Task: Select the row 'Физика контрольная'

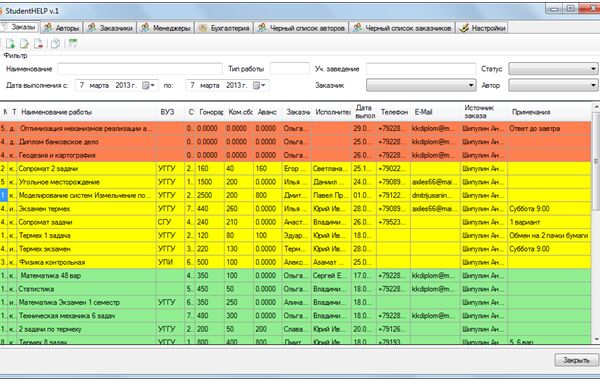Action: pyautogui.click(x=295, y=262)
